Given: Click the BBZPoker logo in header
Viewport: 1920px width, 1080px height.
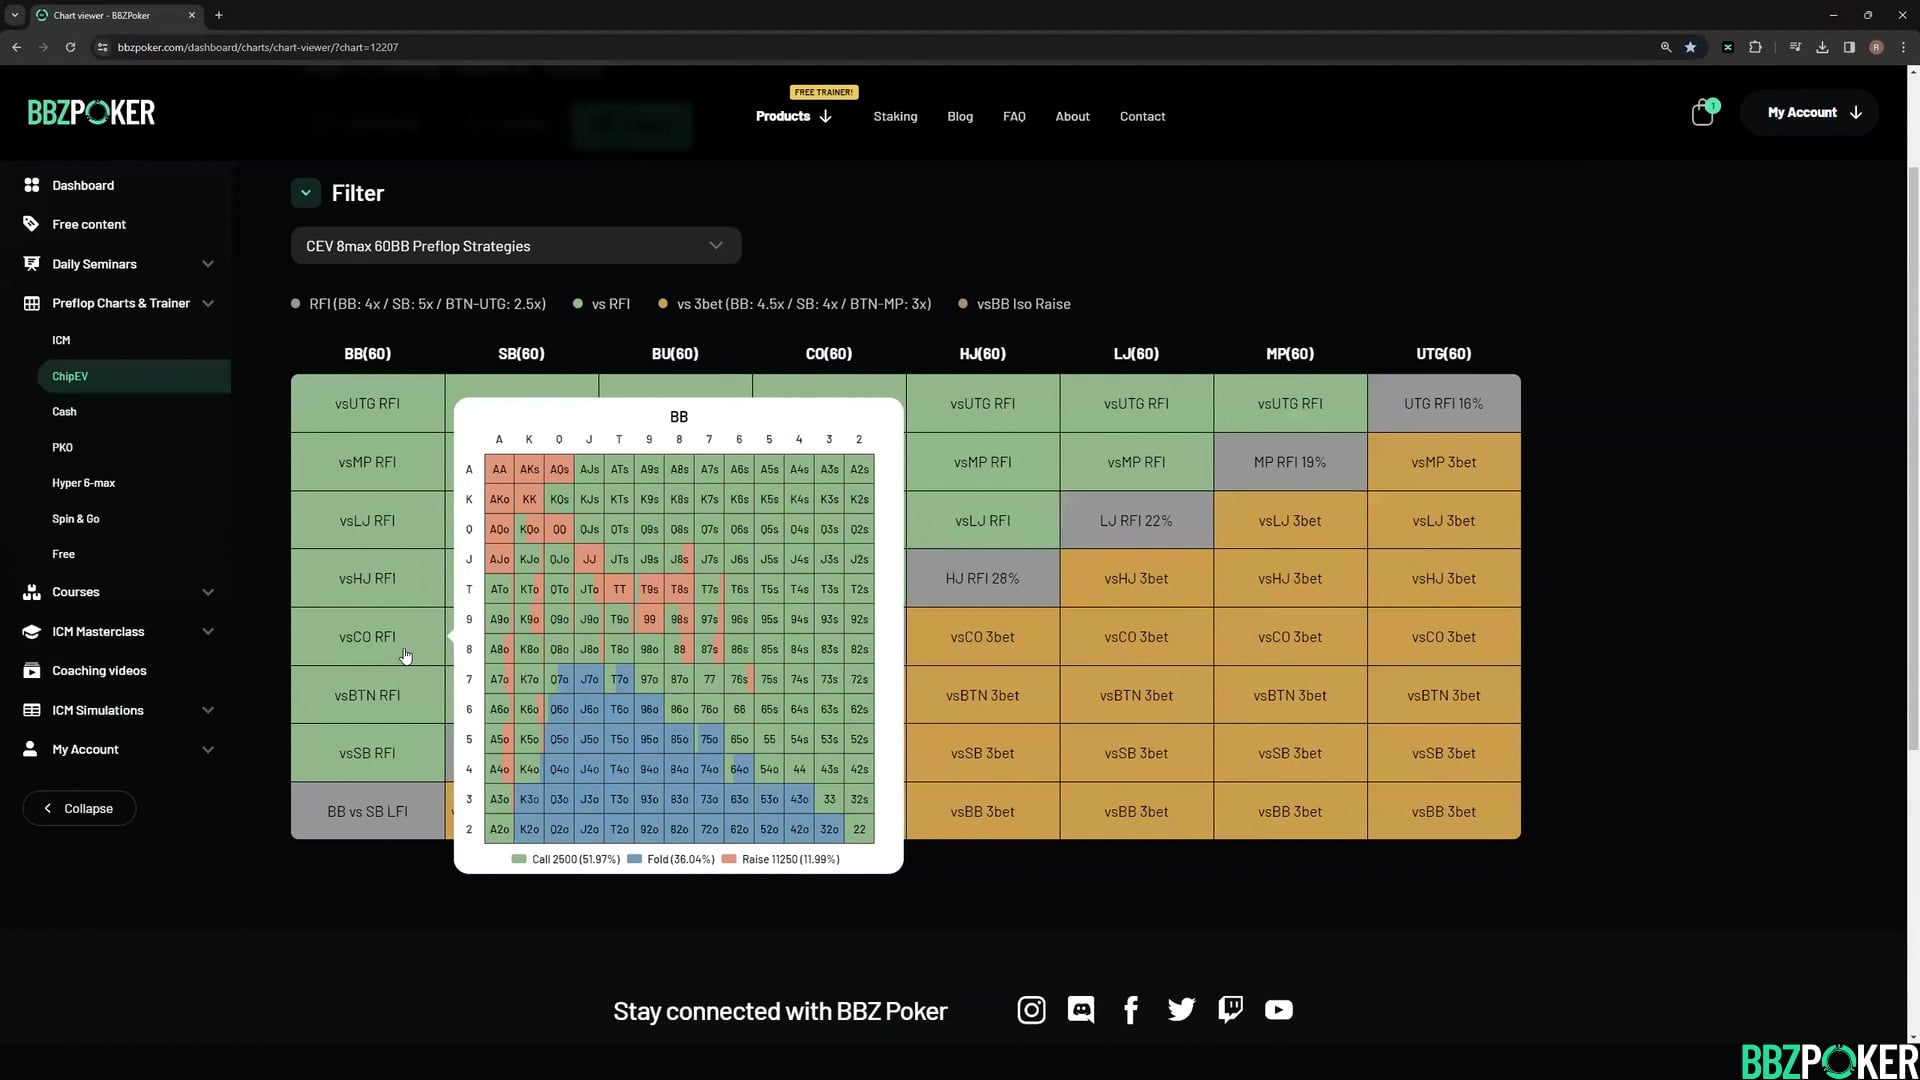Looking at the screenshot, I should 91,113.
